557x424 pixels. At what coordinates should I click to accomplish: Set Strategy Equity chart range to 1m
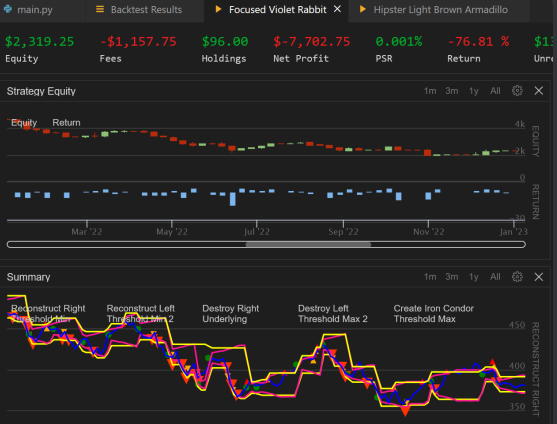pos(430,91)
